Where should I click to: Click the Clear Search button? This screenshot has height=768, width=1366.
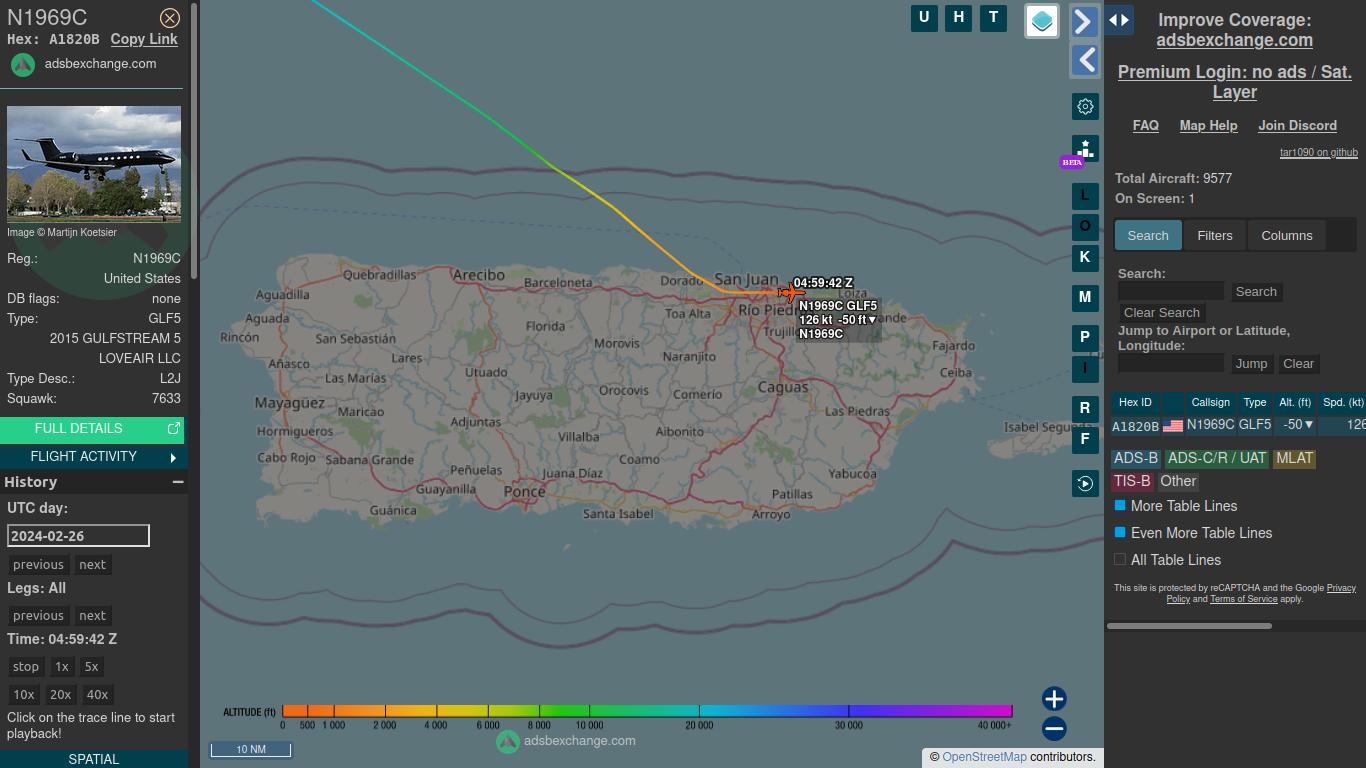[x=1161, y=313]
